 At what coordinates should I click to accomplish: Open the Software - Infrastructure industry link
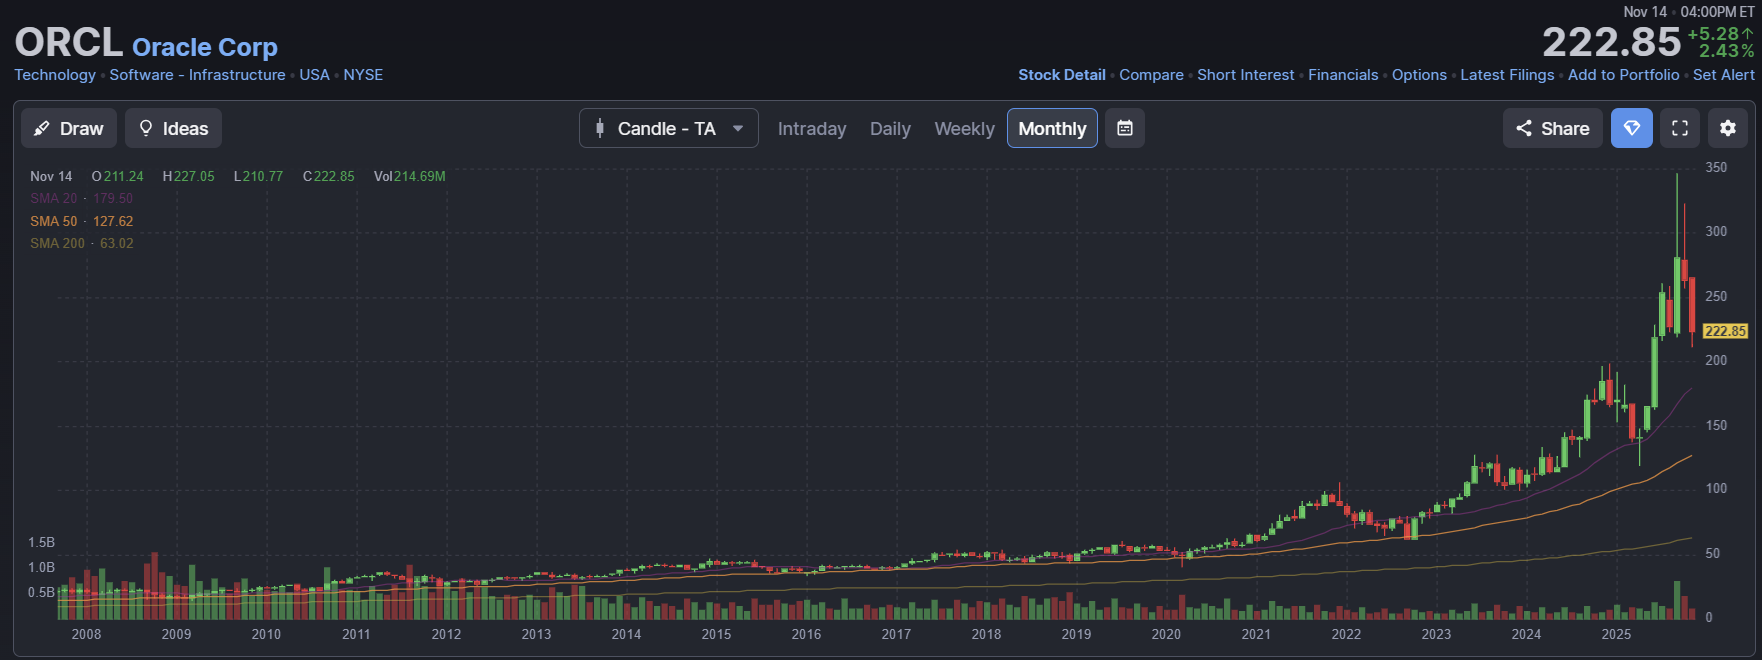click(197, 75)
